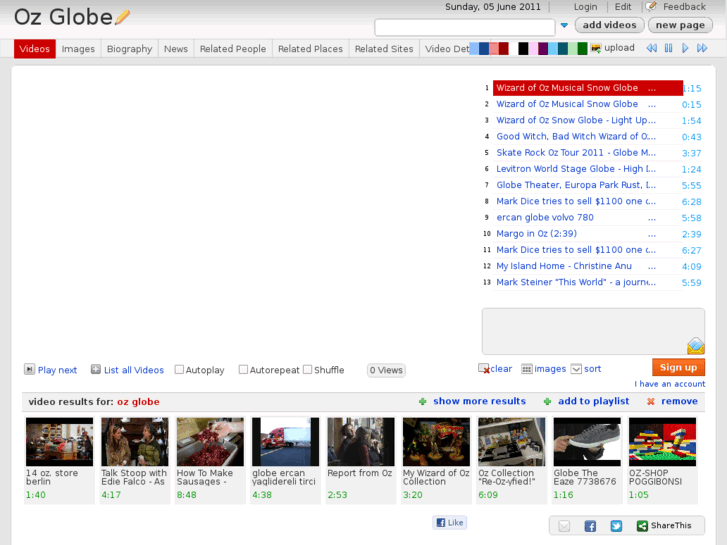Image resolution: width=727 pixels, height=545 pixels.
Task: Switch to the Images tab
Action: 78,49
